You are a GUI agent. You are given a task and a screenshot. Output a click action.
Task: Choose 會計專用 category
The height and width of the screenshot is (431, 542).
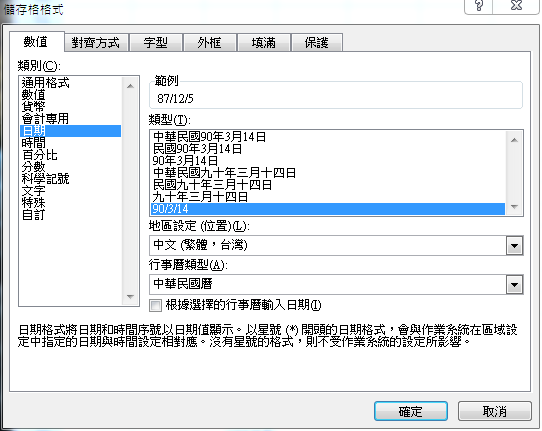tap(71, 119)
